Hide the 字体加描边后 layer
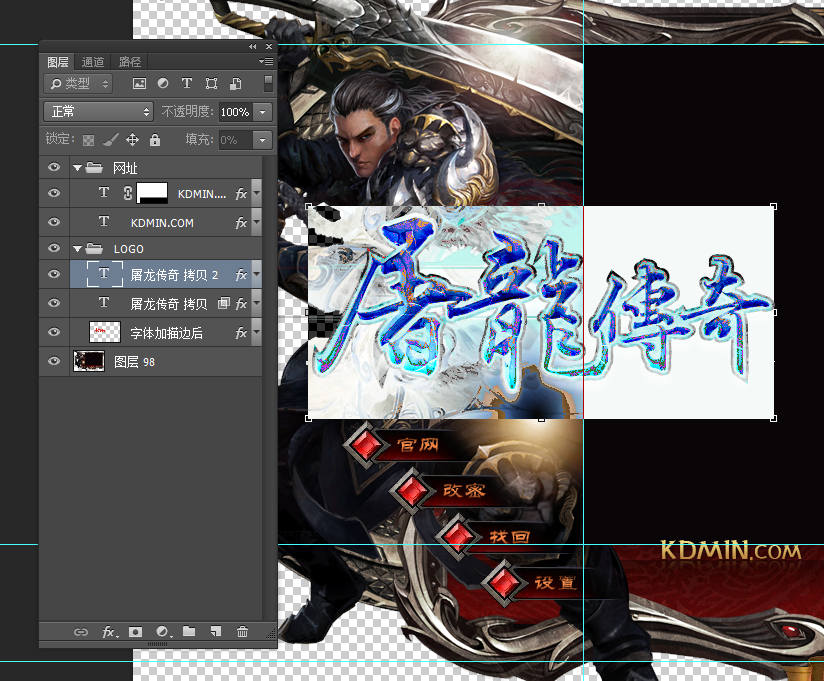Image resolution: width=824 pixels, height=681 pixels. click(54, 332)
